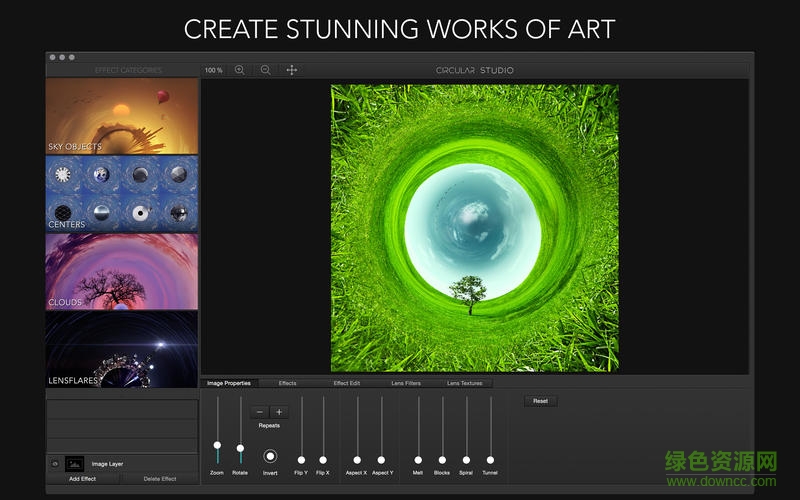Open the Clouds effect category
The width and height of the screenshot is (800, 500).
coord(121,271)
